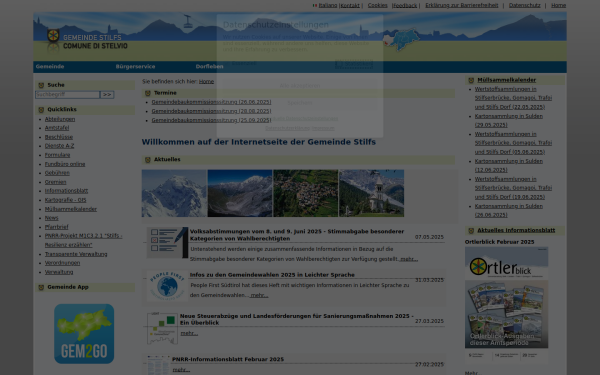Open the Gremien quicklink
Screen dimensions: 600x375
(x=55, y=182)
